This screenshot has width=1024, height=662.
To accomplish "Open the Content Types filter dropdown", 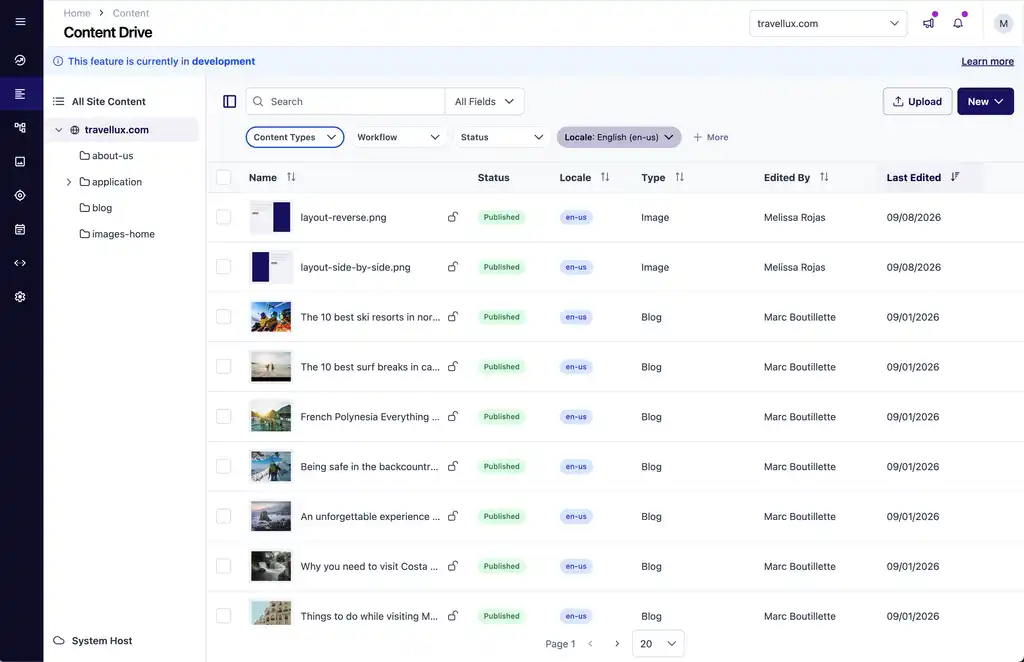I will click(295, 137).
